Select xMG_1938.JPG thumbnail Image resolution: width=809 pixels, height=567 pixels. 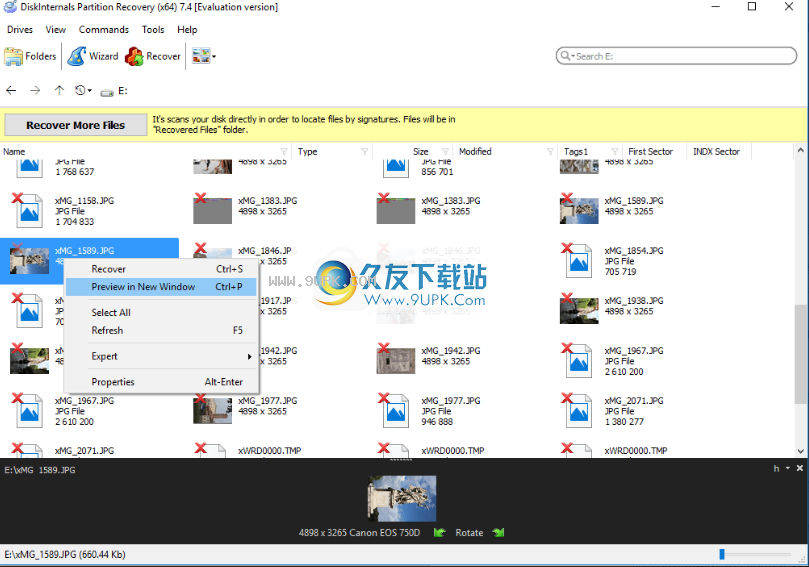(x=579, y=311)
